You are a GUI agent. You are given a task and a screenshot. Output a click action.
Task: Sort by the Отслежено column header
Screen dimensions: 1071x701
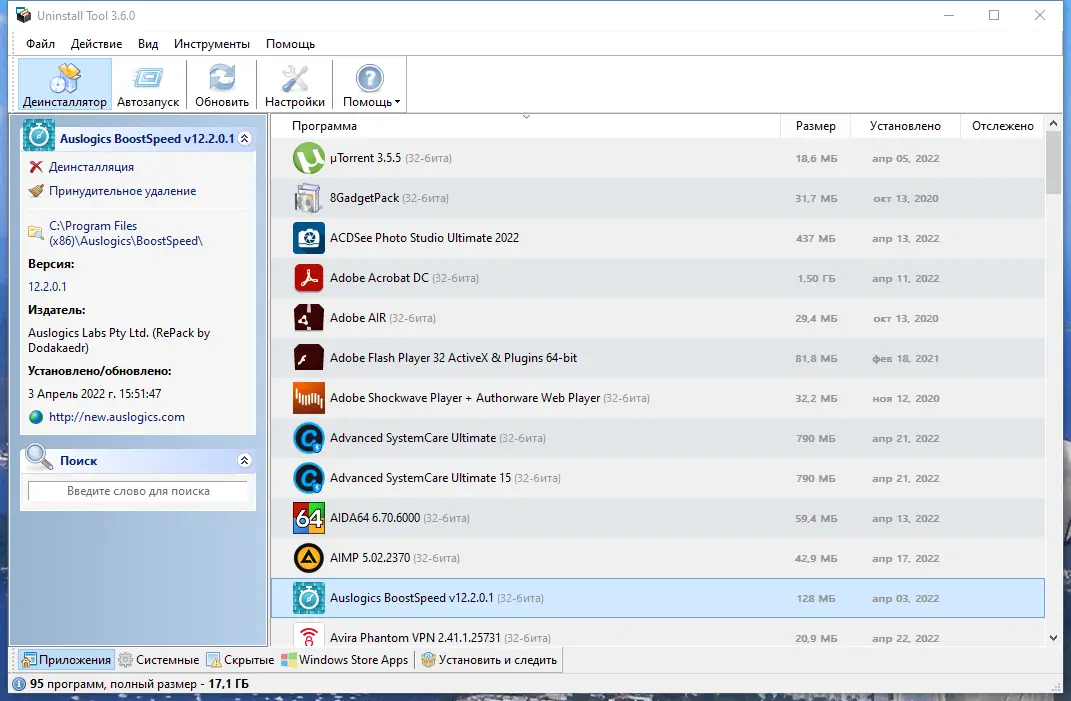[1003, 126]
